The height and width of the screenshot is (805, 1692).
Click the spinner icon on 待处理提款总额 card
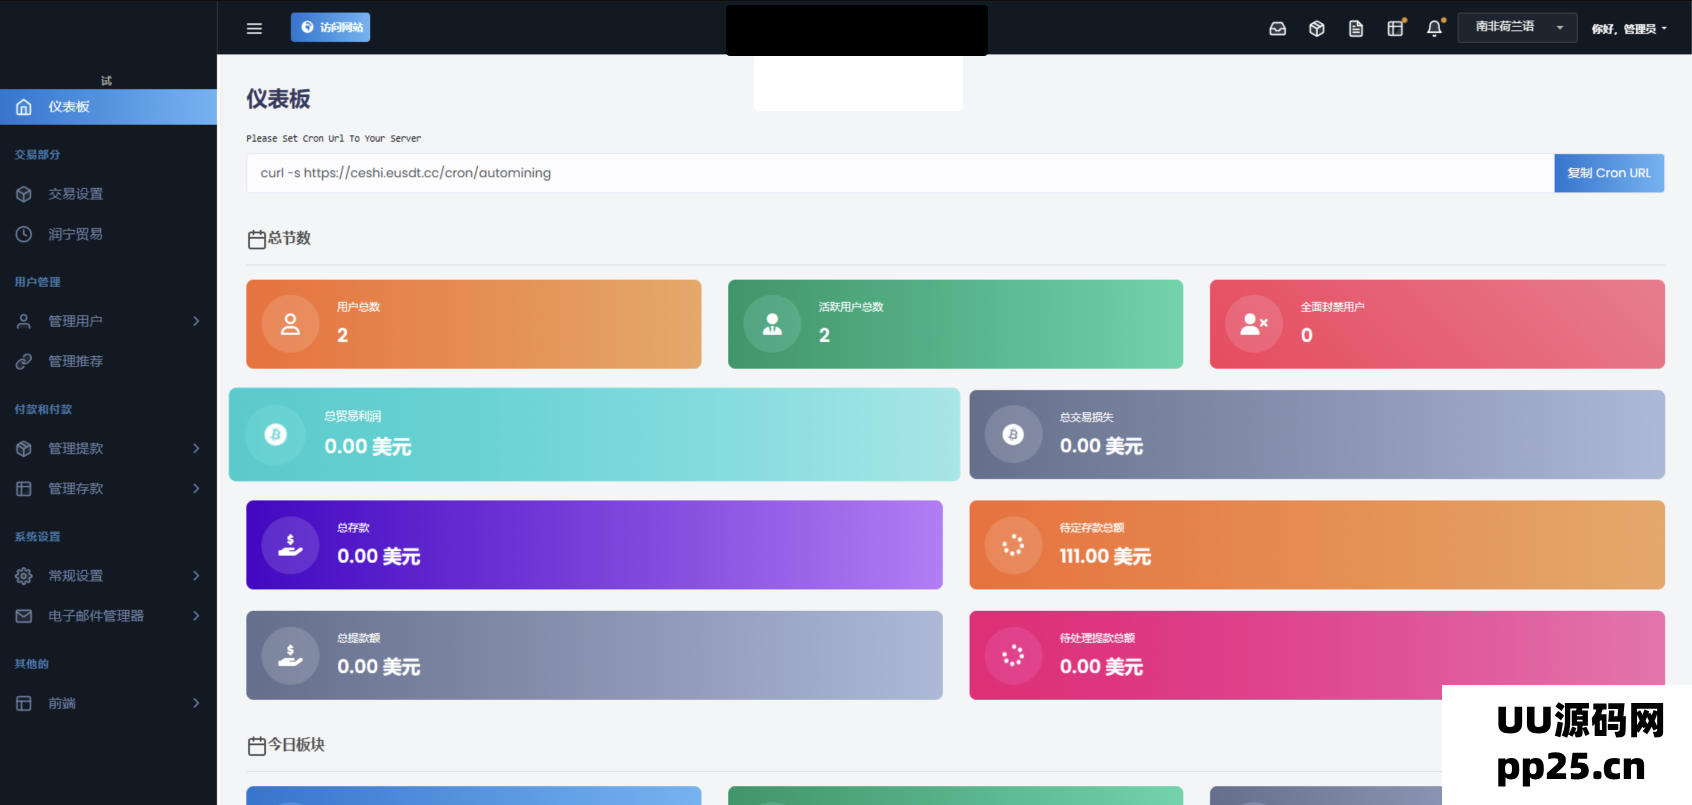(x=1013, y=655)
